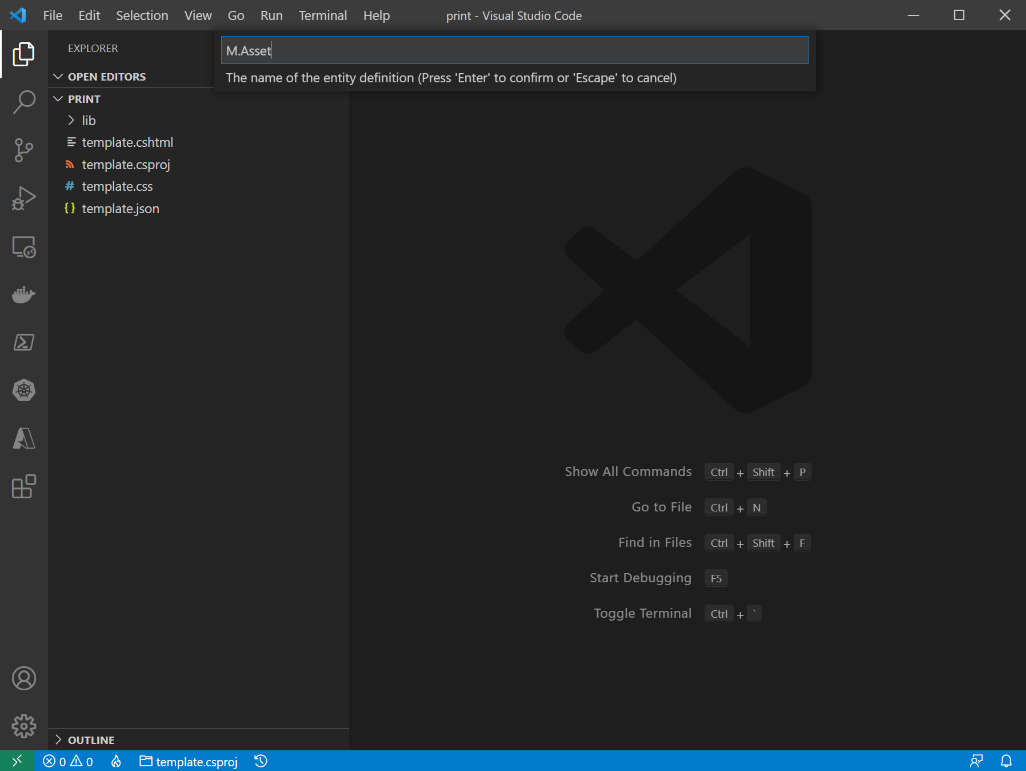This screenshot has width=1026, height=771.
Task: Open template.json file
Action: coord(120,208)
